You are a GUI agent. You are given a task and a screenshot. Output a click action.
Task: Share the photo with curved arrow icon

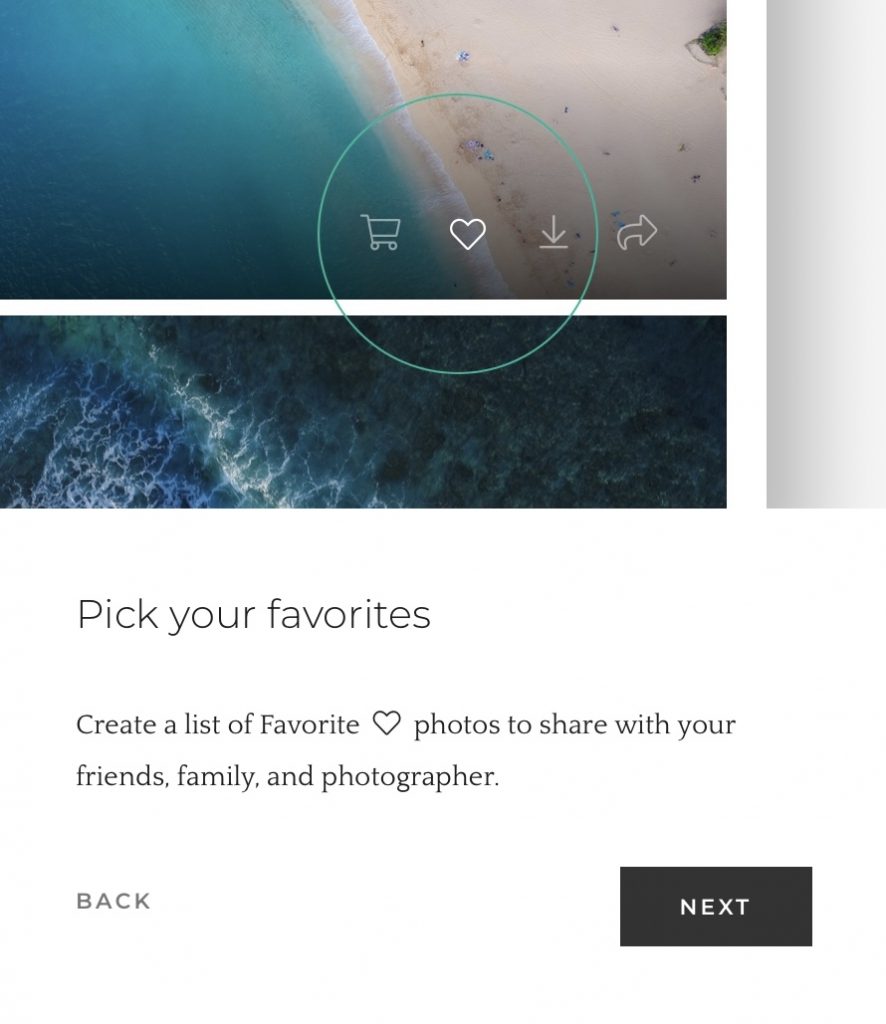pyautogui.click(x=637, y=232)
